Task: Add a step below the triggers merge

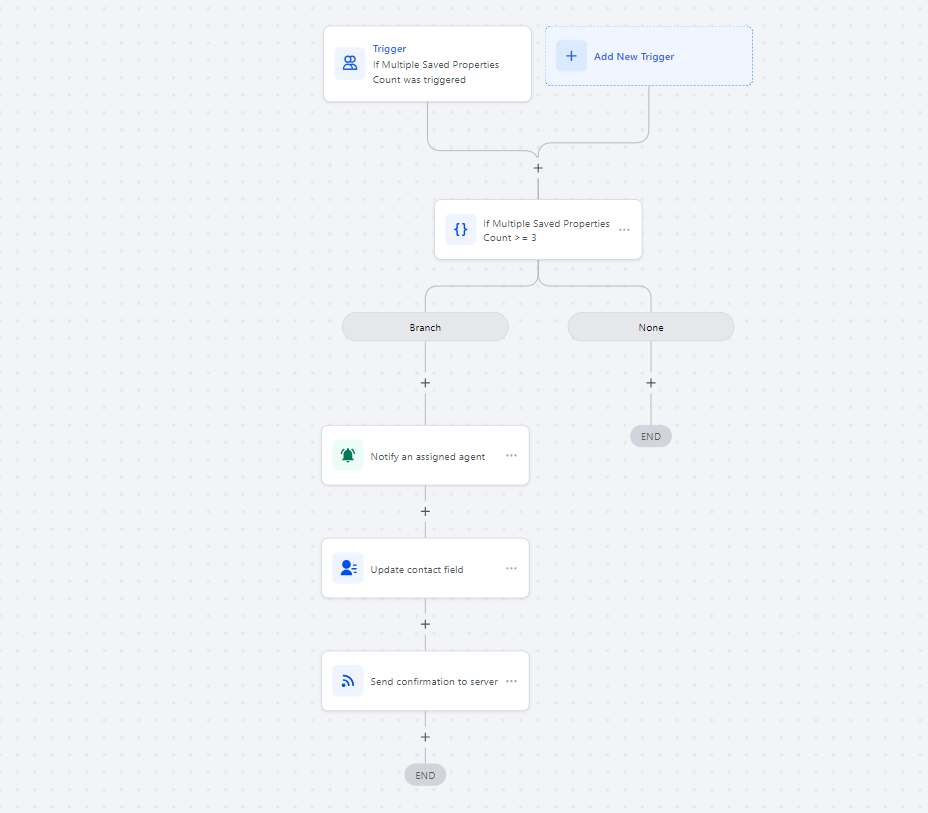Action: 538,168
